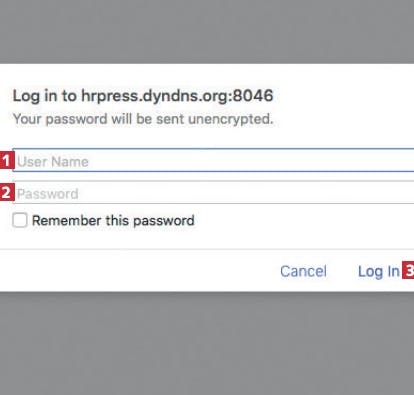This screenshot has width=414, height=395.
Task: Cancel the login dialog
Action: pos(303,271)
